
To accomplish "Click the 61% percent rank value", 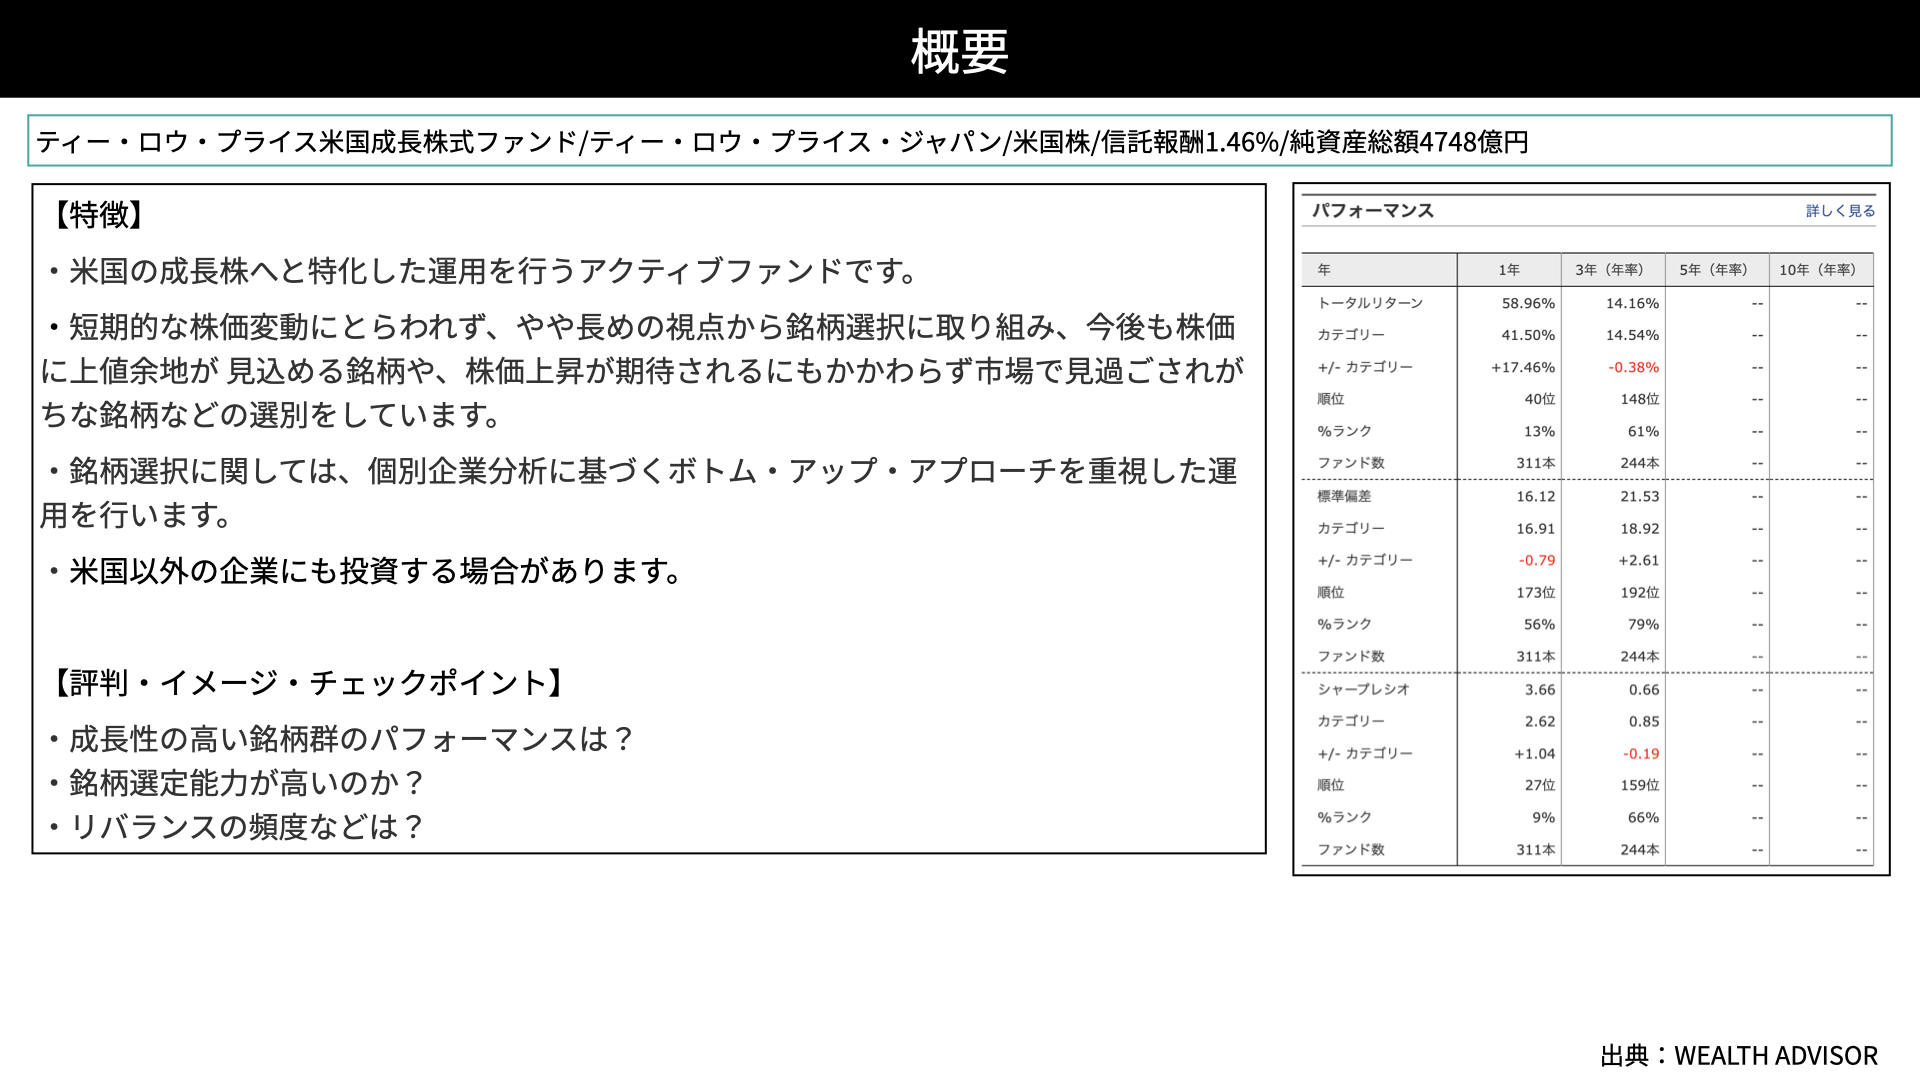I will 1644,431.
